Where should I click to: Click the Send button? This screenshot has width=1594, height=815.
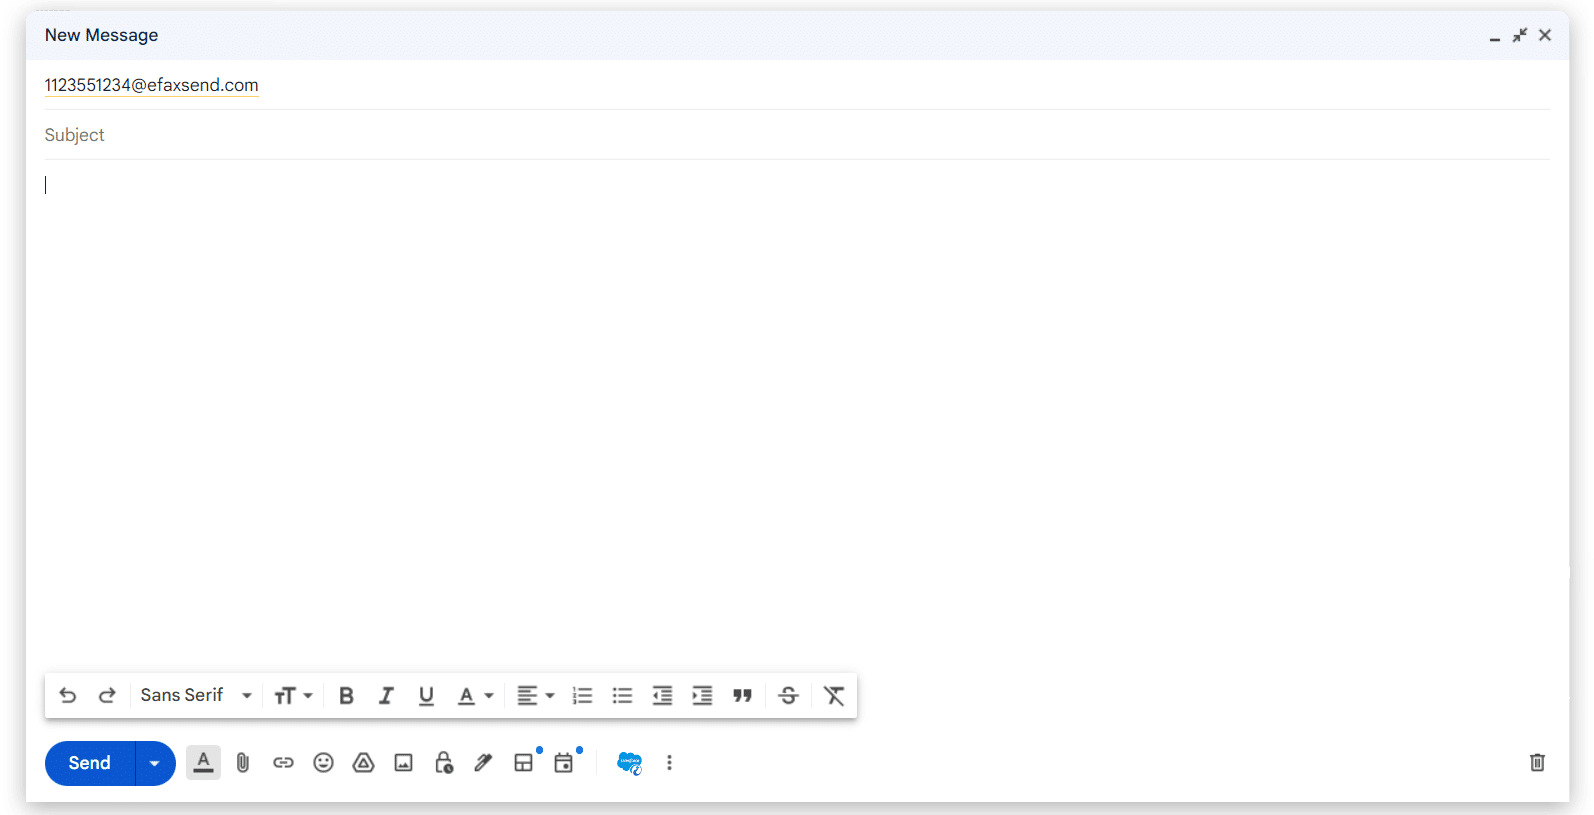coord(89,763)
